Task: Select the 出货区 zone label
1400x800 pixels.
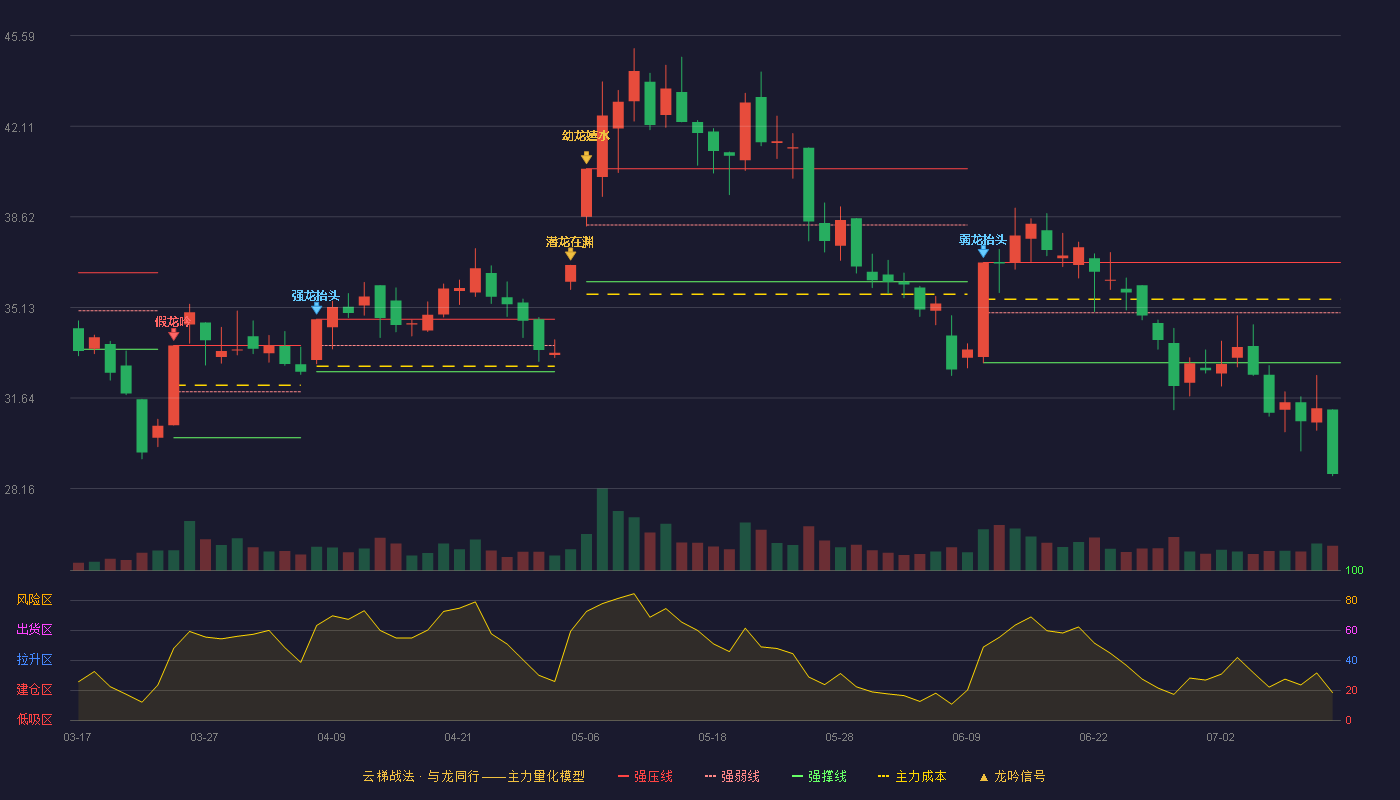Action: 34,630
